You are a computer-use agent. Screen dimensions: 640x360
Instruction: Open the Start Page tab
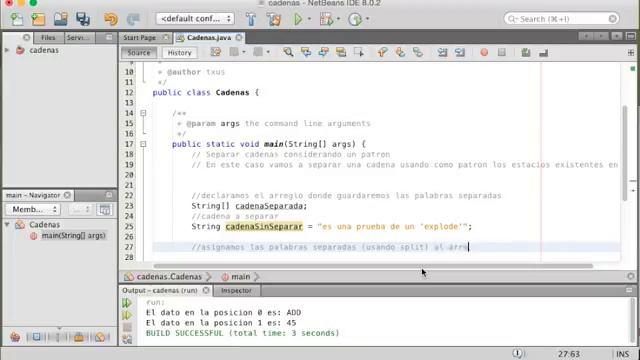[x=140, y=38]
